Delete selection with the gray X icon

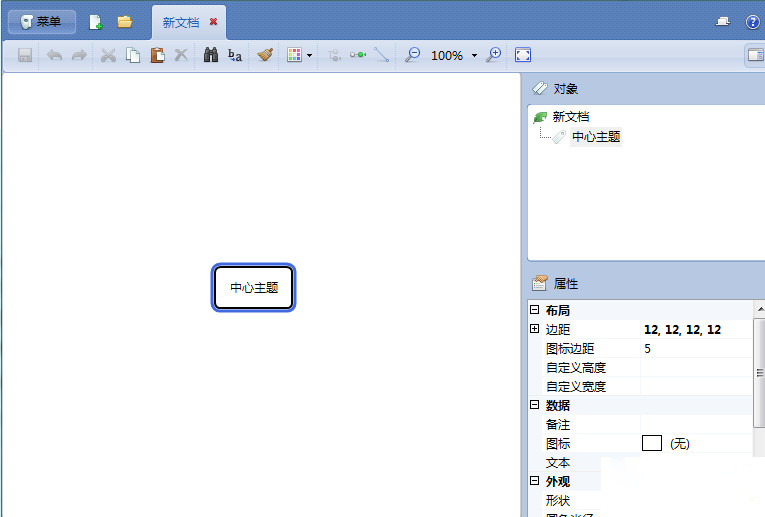181,55
